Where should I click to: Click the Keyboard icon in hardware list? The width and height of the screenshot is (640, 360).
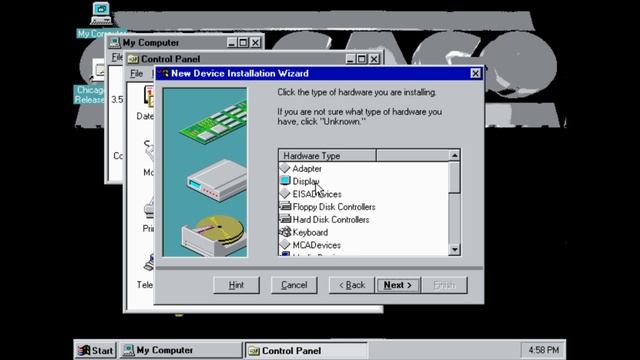[285, 232]
